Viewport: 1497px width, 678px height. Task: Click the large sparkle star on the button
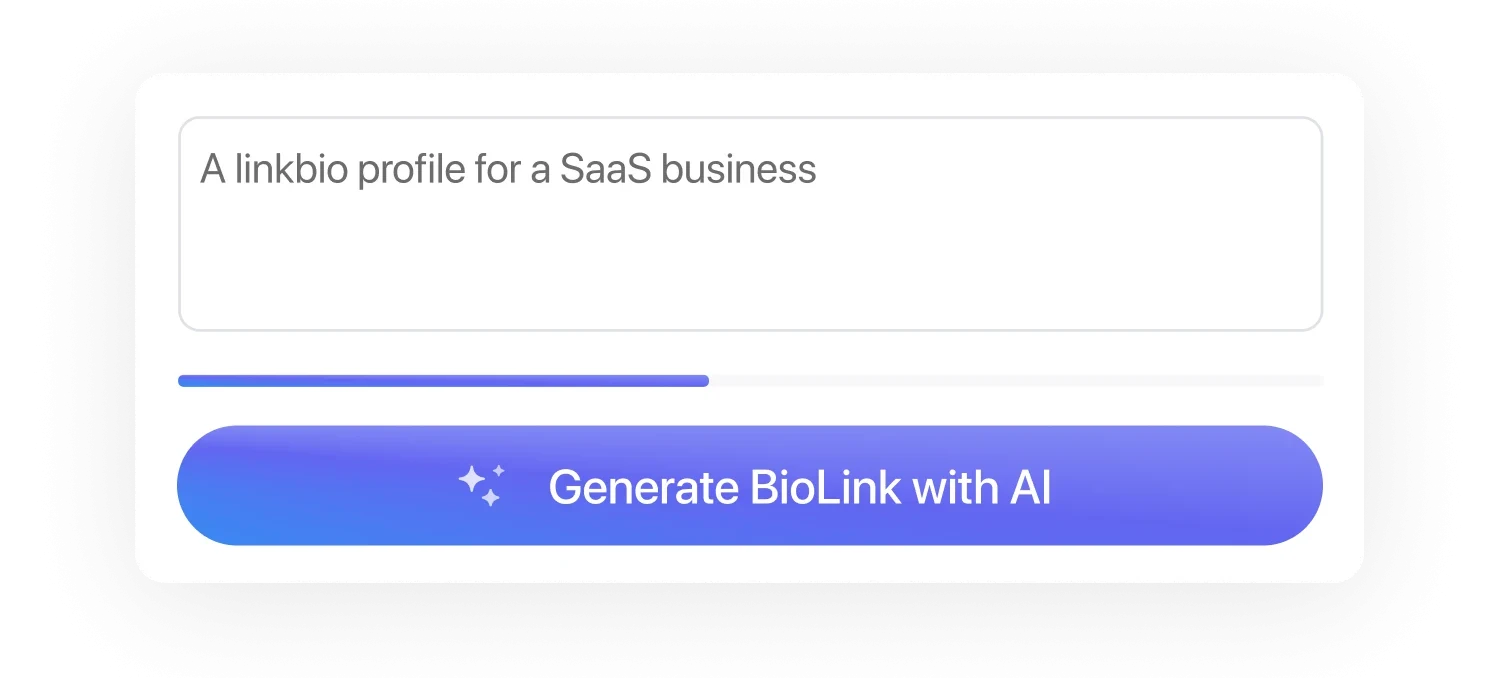(x=473, y=481)
